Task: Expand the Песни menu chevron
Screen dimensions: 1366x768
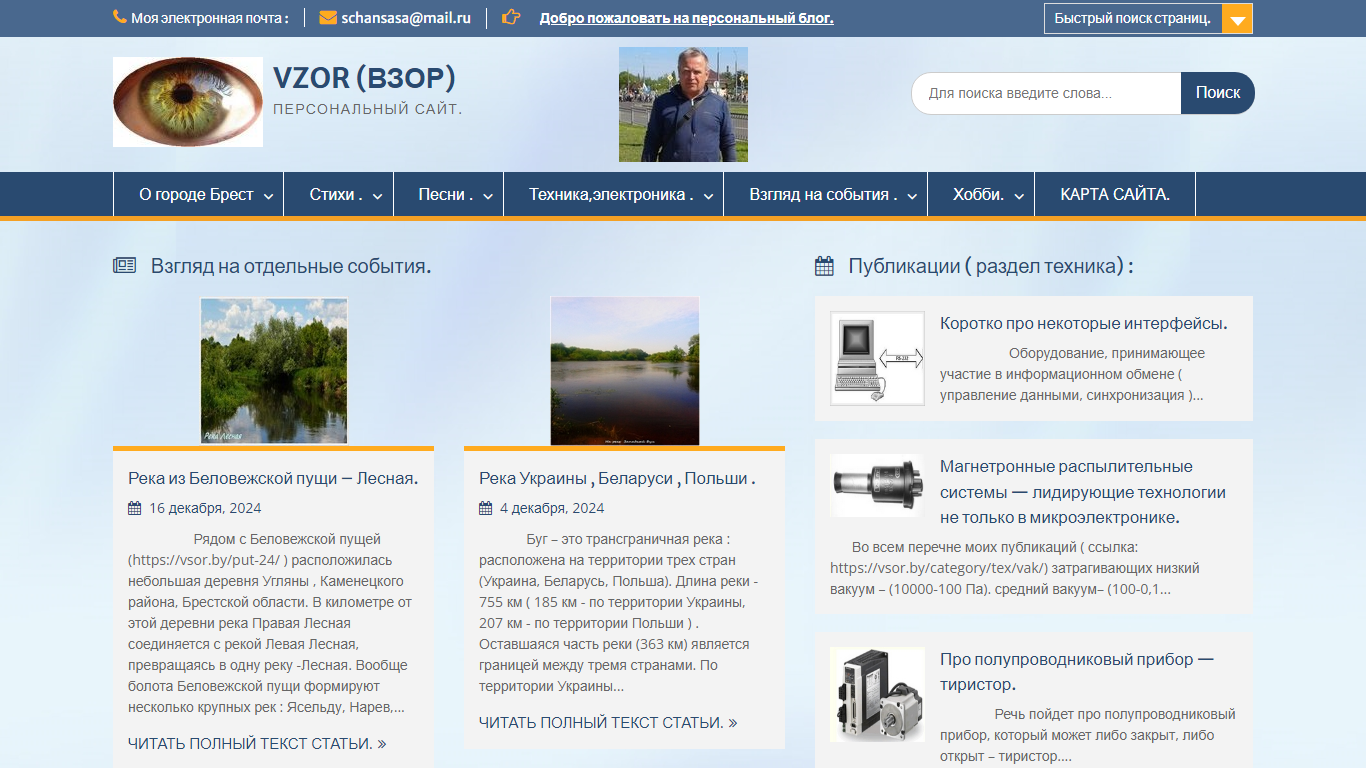Action: pos(488,197)
